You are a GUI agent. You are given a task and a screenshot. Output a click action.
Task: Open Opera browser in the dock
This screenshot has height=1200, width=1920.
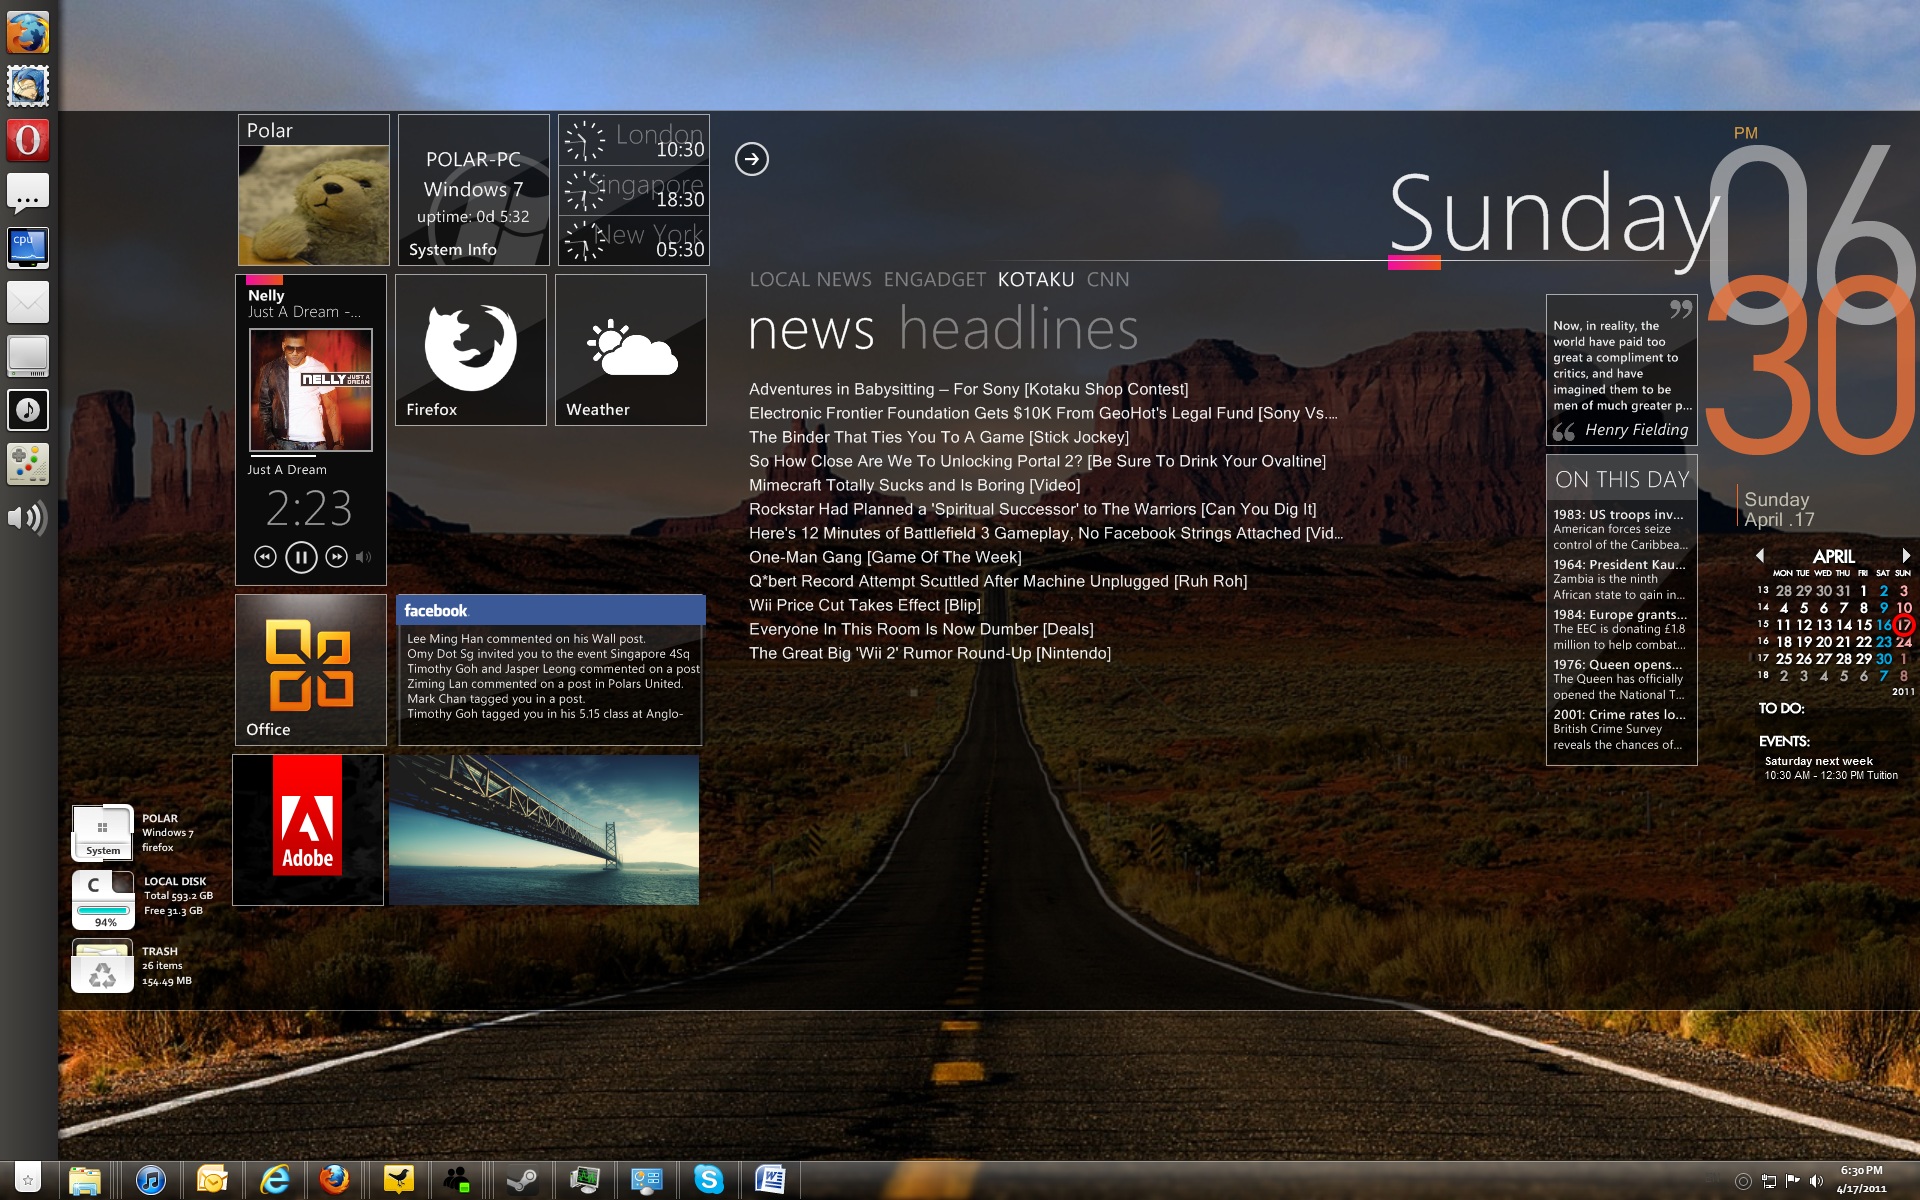click(x=28, y=140)
